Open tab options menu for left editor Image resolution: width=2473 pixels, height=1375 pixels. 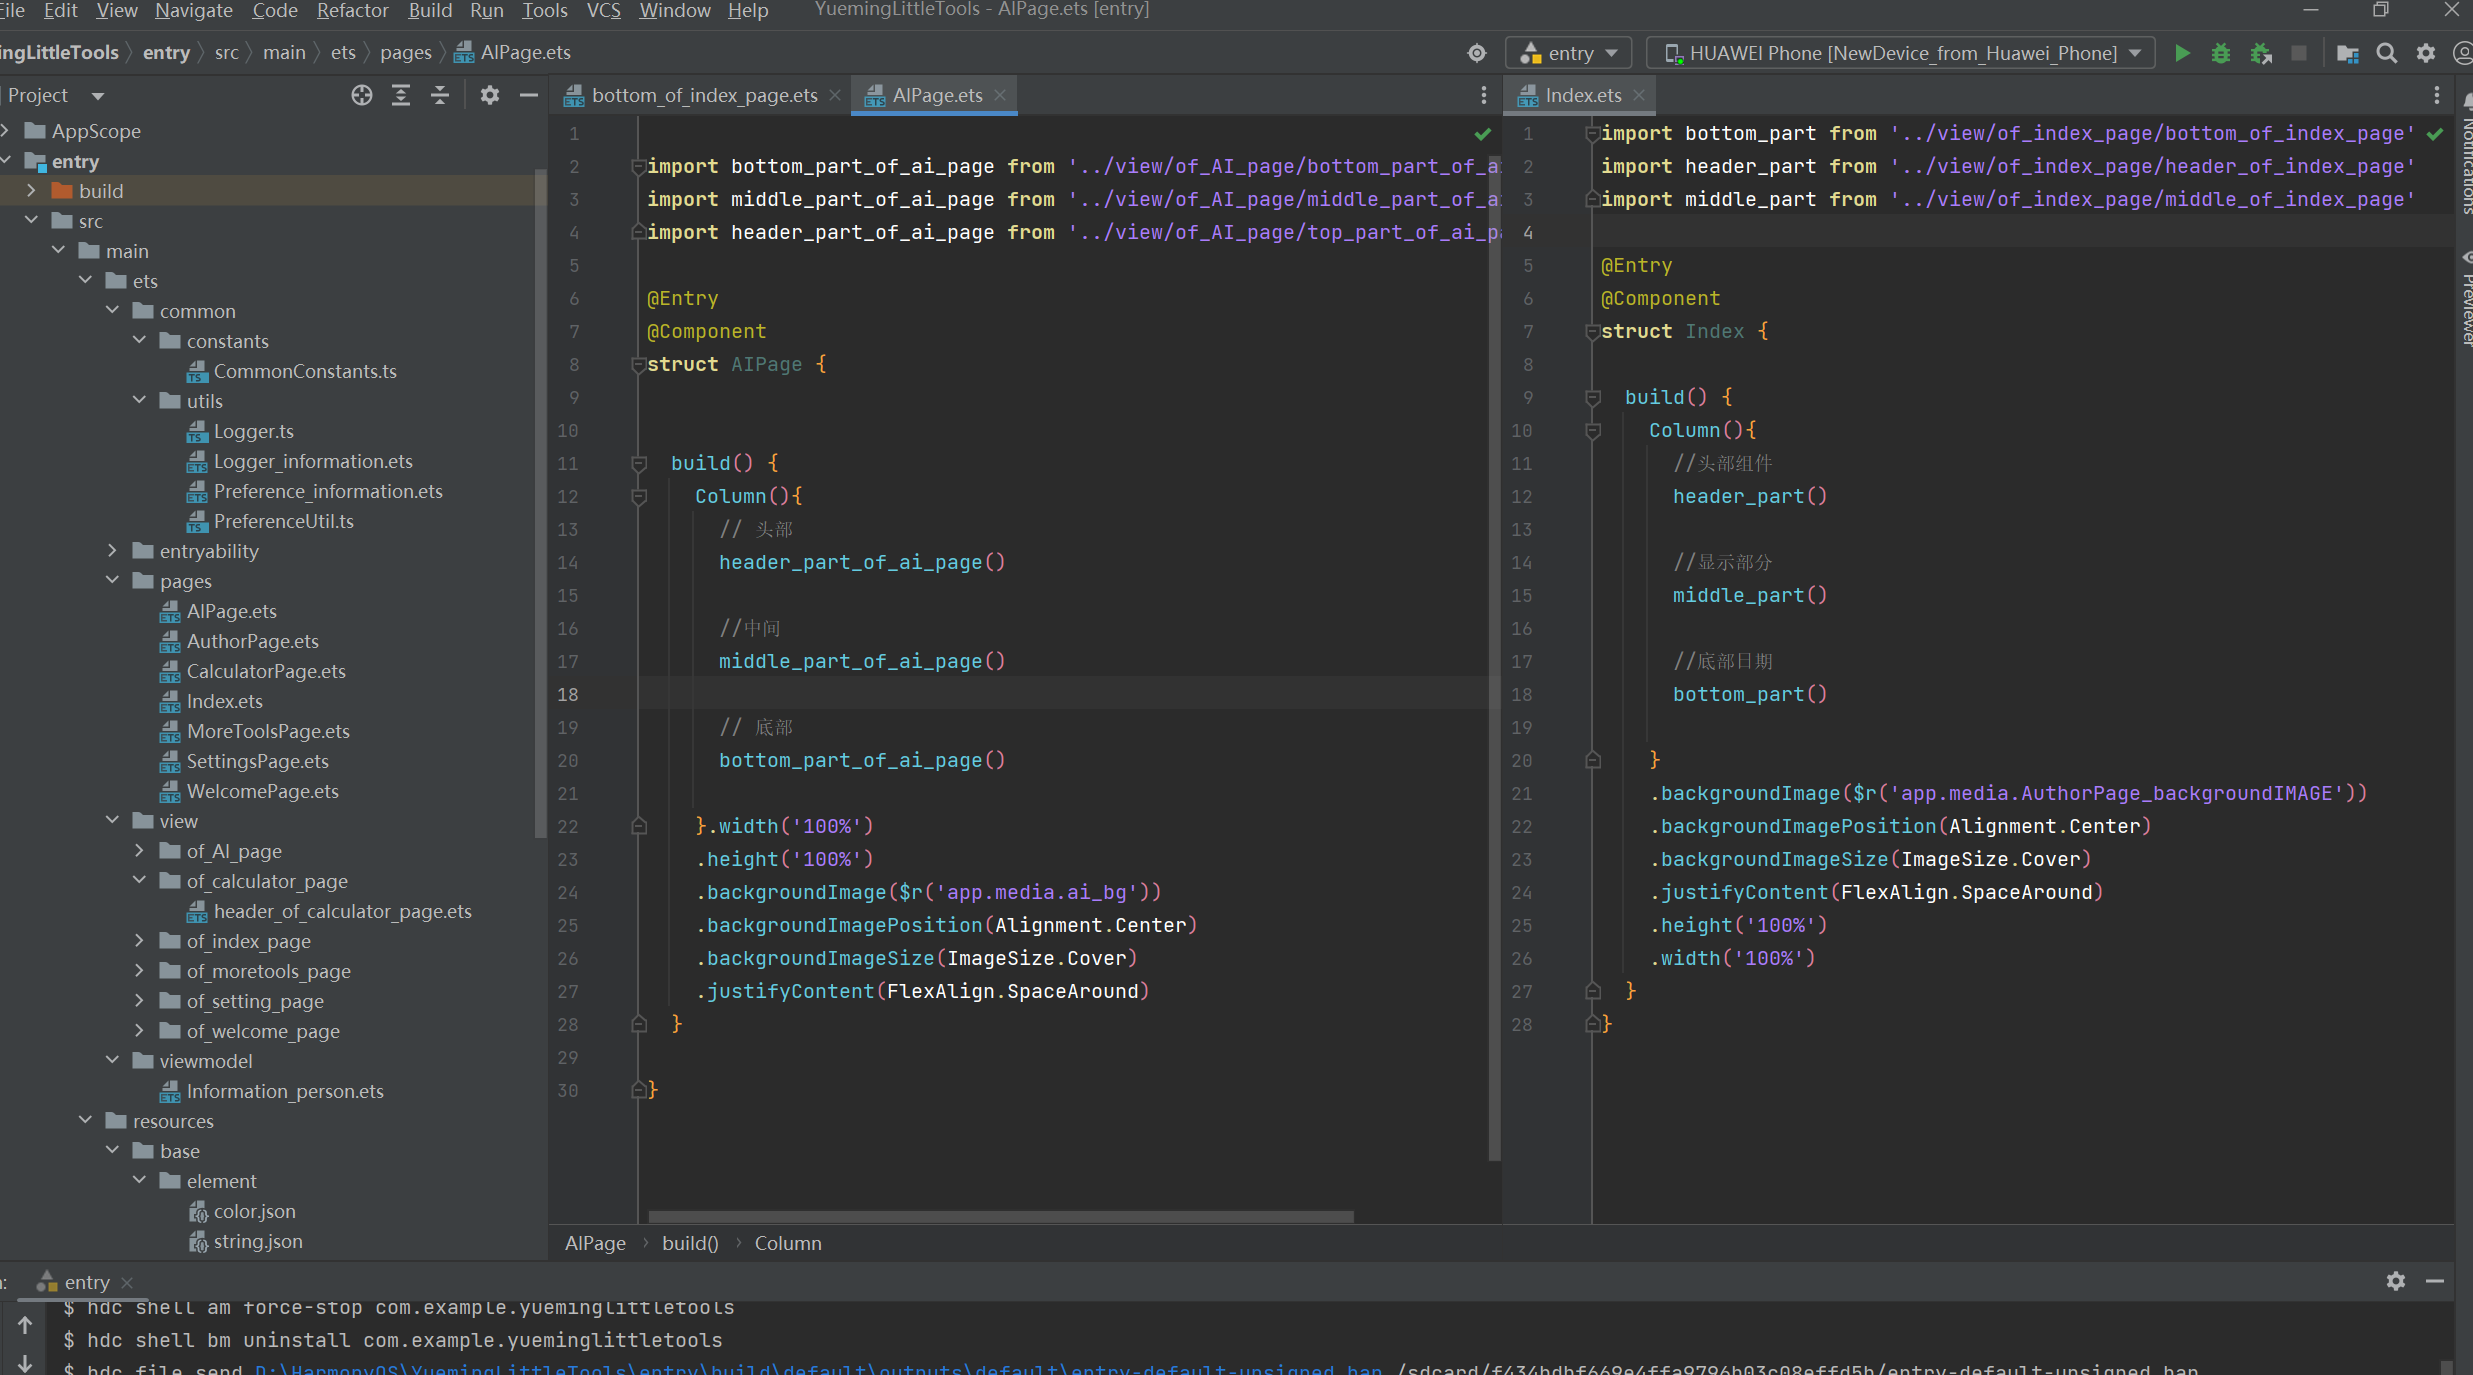click(1483, 95)
